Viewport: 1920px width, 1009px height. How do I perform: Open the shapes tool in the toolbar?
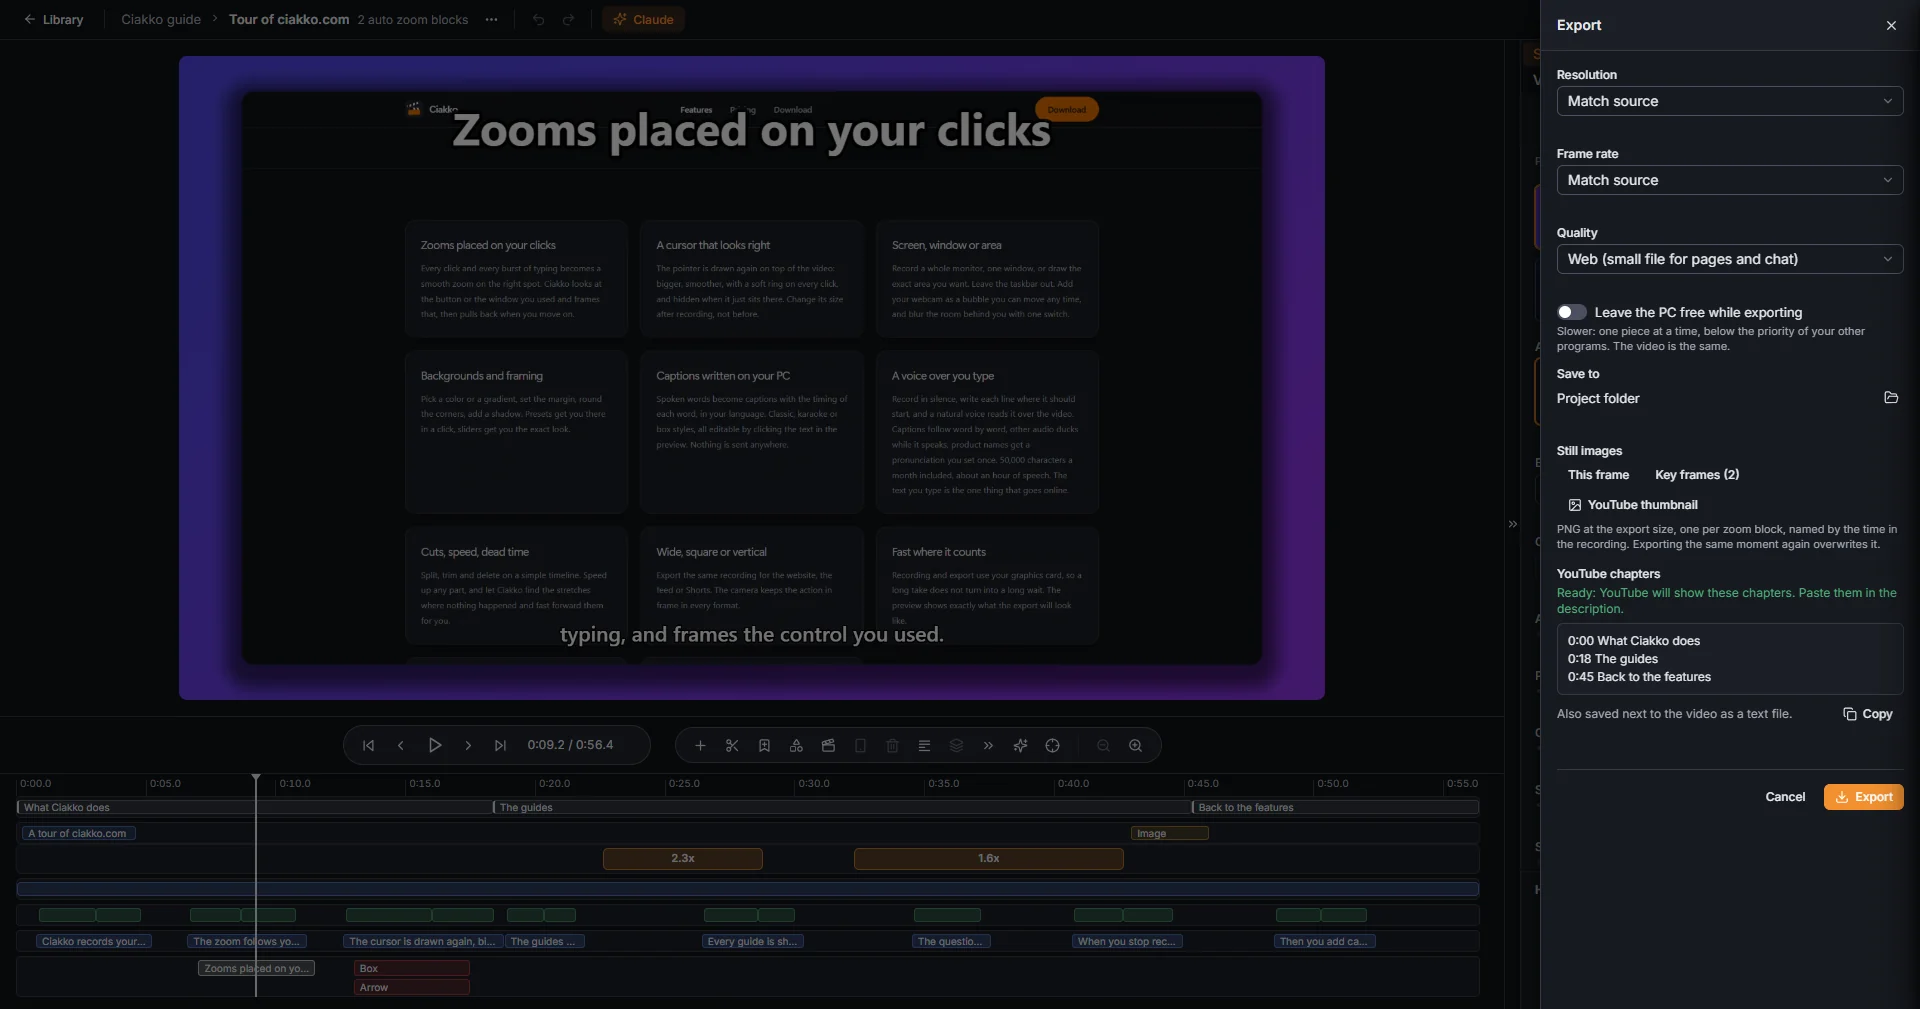tap(796, 745)
